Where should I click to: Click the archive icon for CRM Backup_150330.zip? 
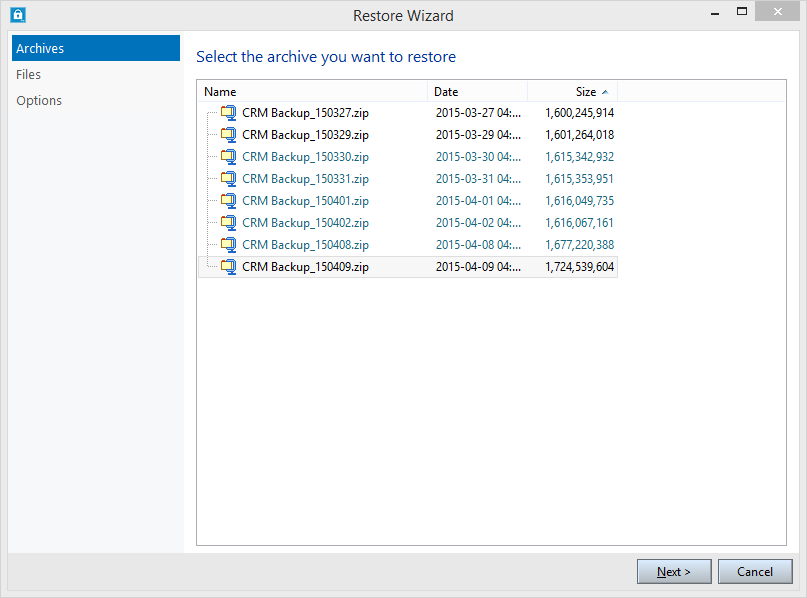[x=229, y=157]
